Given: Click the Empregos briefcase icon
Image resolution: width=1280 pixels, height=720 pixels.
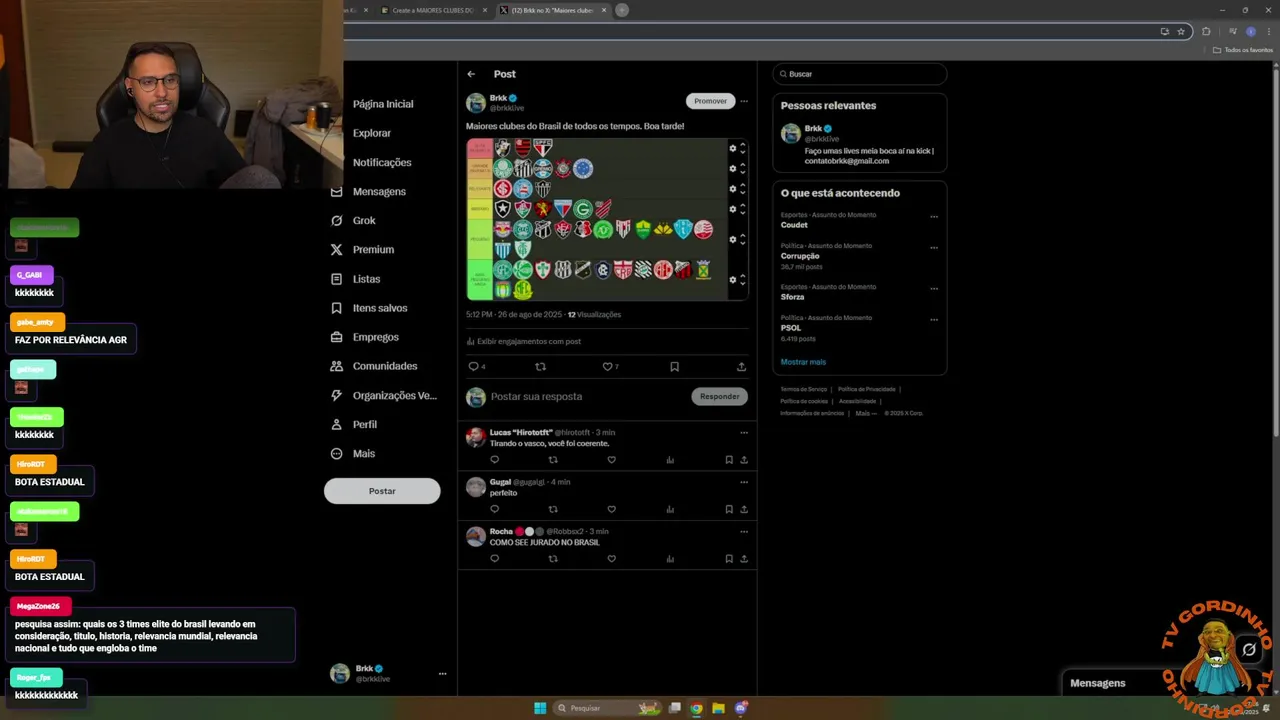Looking at the screenshot, I should pyautogui.click(x=336, y=337).
